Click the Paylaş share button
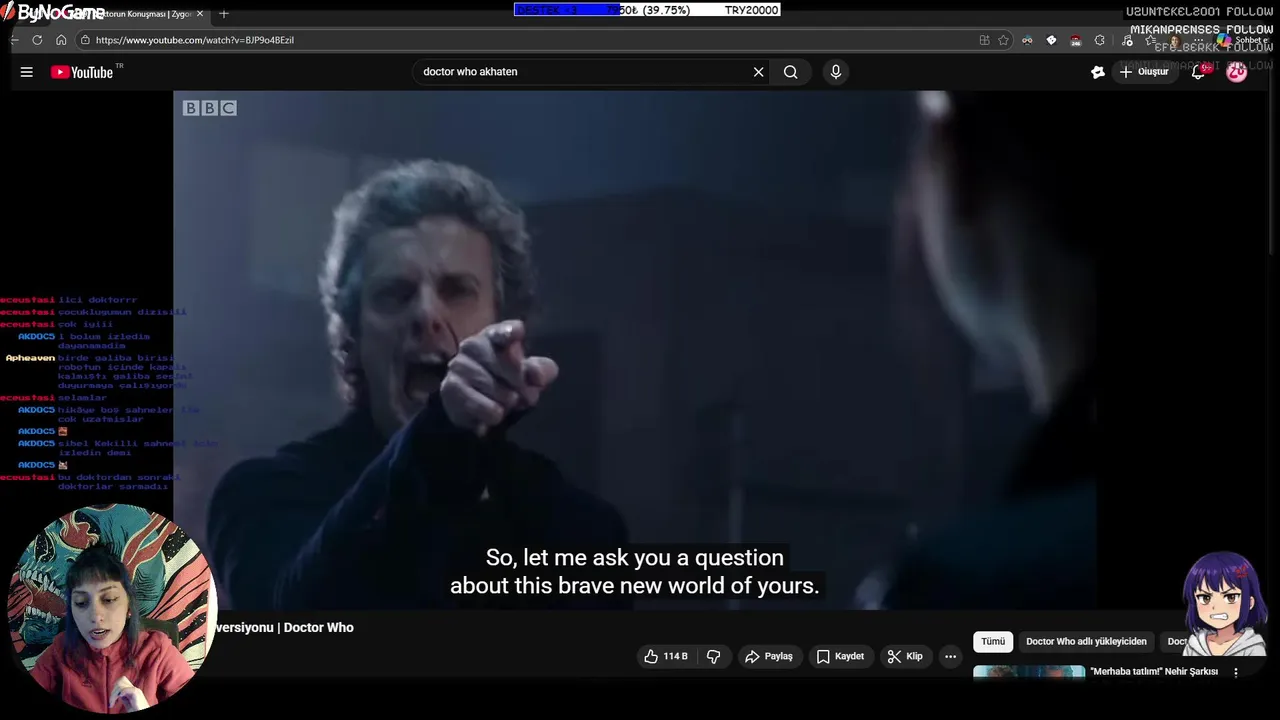Viewport: 1280px width, 720px height. click(768, 656)
